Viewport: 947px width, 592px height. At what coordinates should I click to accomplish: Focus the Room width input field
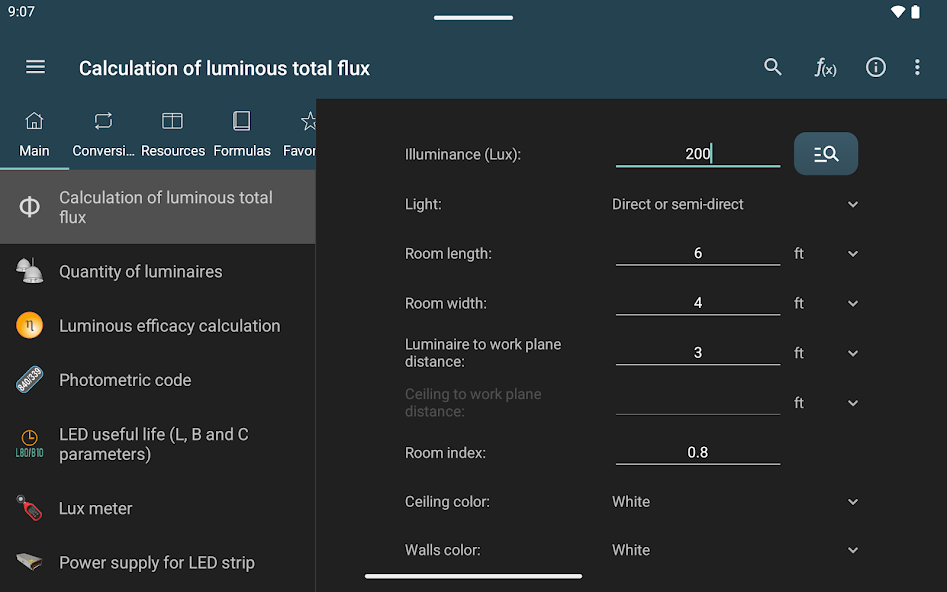tap(698, 303)
